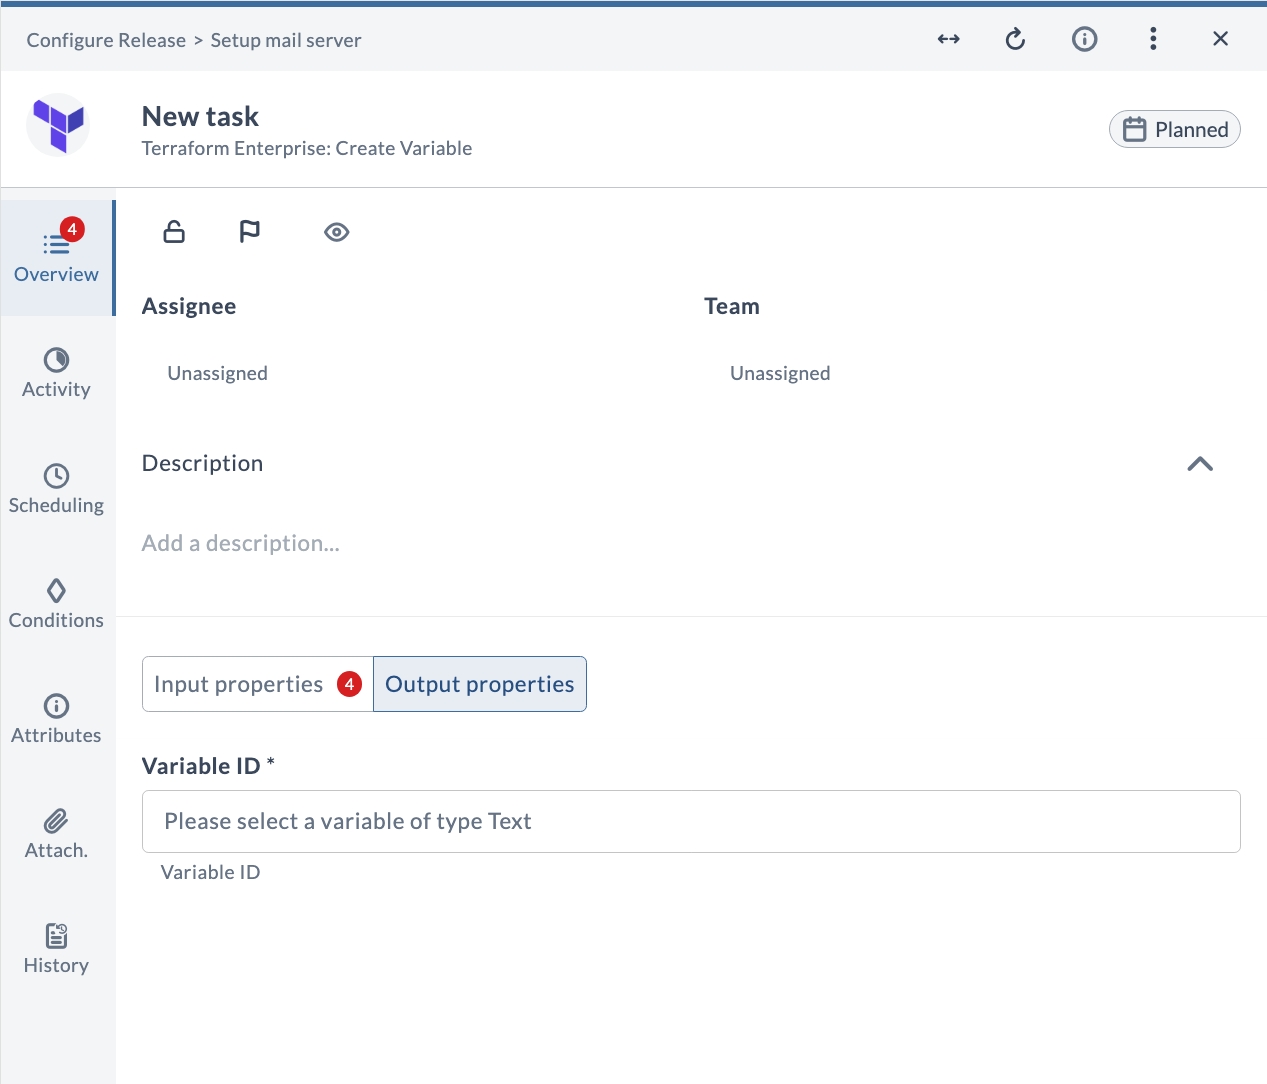Click the expand width arrows icon
The width and height of the screenshot is (1267, 1084).
pos(948,39)
